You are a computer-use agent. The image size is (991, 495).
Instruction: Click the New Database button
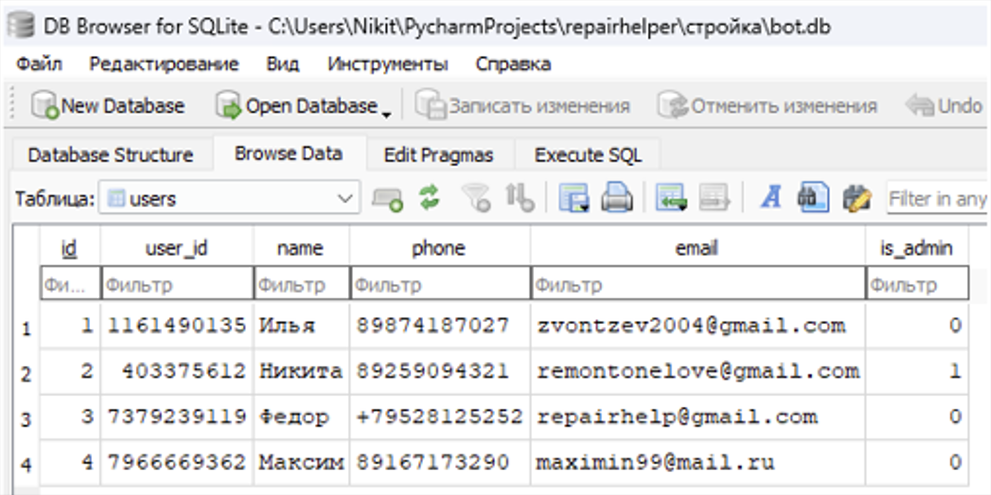tap(108, 106)
